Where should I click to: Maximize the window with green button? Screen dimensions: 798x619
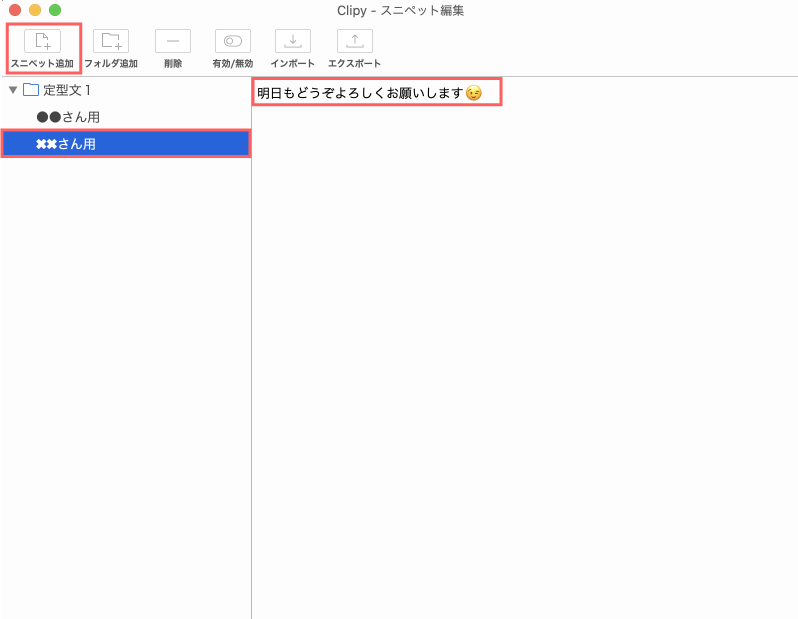[x=55, y=10]
